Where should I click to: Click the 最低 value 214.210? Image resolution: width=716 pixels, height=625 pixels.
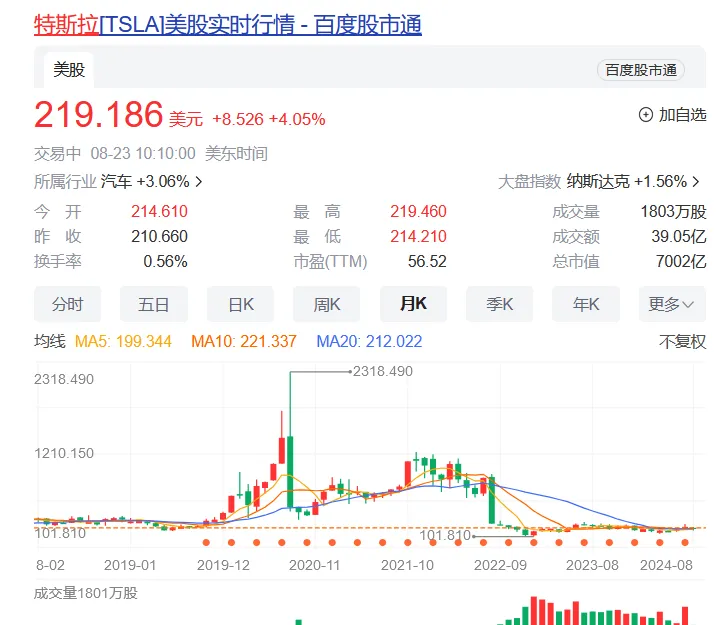(x=418, y=236)
